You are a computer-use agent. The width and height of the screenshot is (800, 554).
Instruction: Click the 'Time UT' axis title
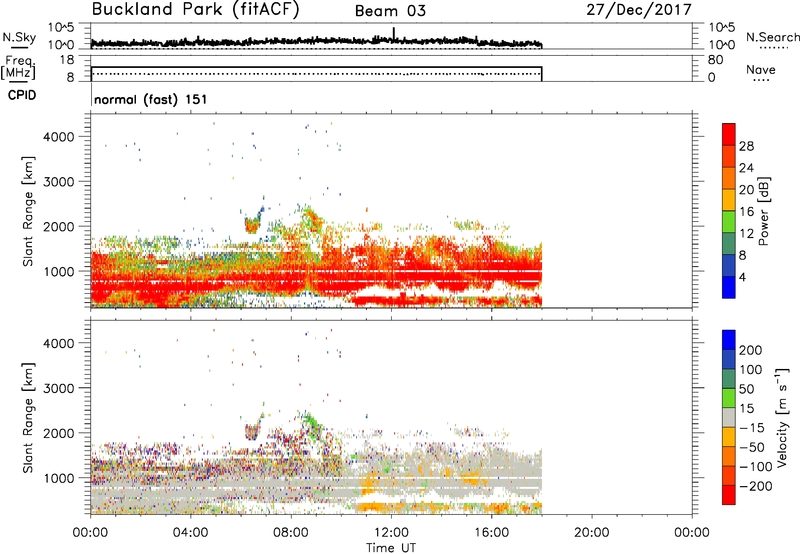(x=391, y=548)
